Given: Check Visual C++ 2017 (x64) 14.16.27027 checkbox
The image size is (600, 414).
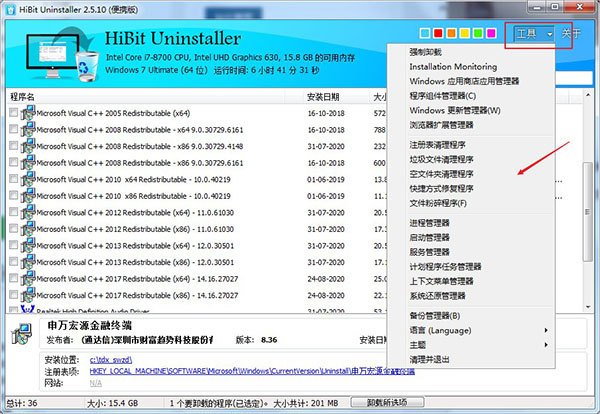Looking at the screenshot, I should pos(13,278).
